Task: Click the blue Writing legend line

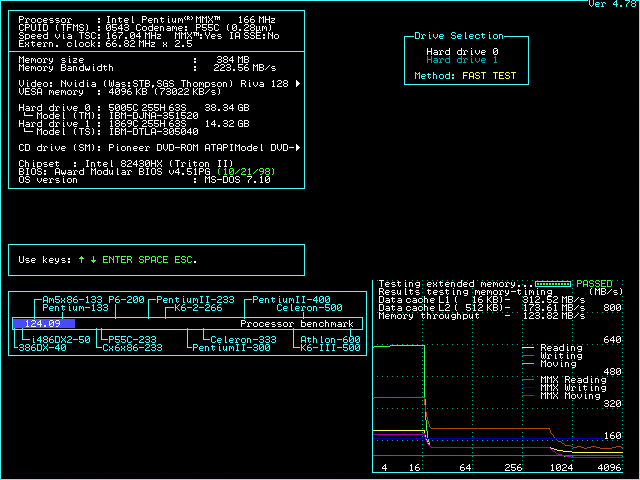Action: [528, 356]
